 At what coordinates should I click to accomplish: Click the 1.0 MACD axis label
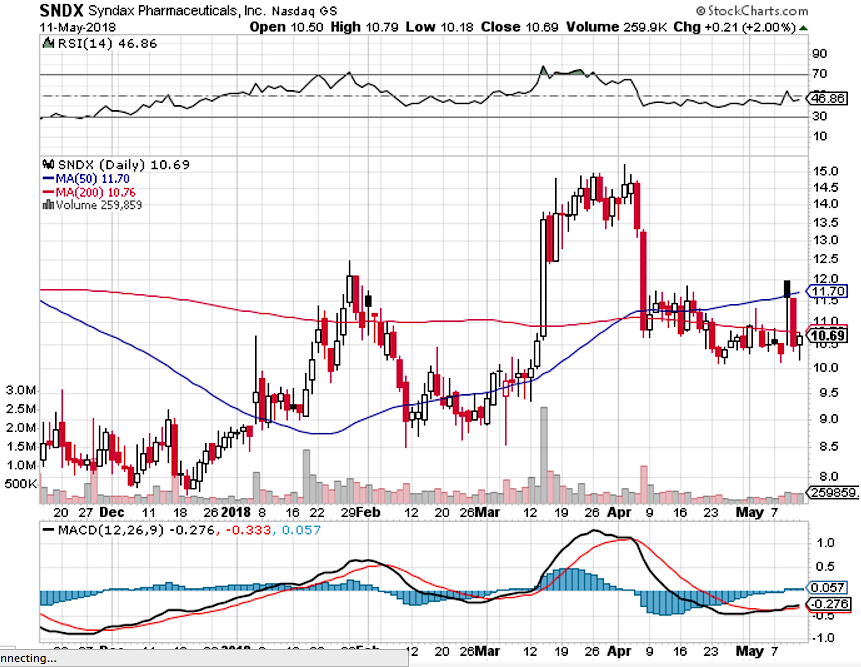pos(825,542)
